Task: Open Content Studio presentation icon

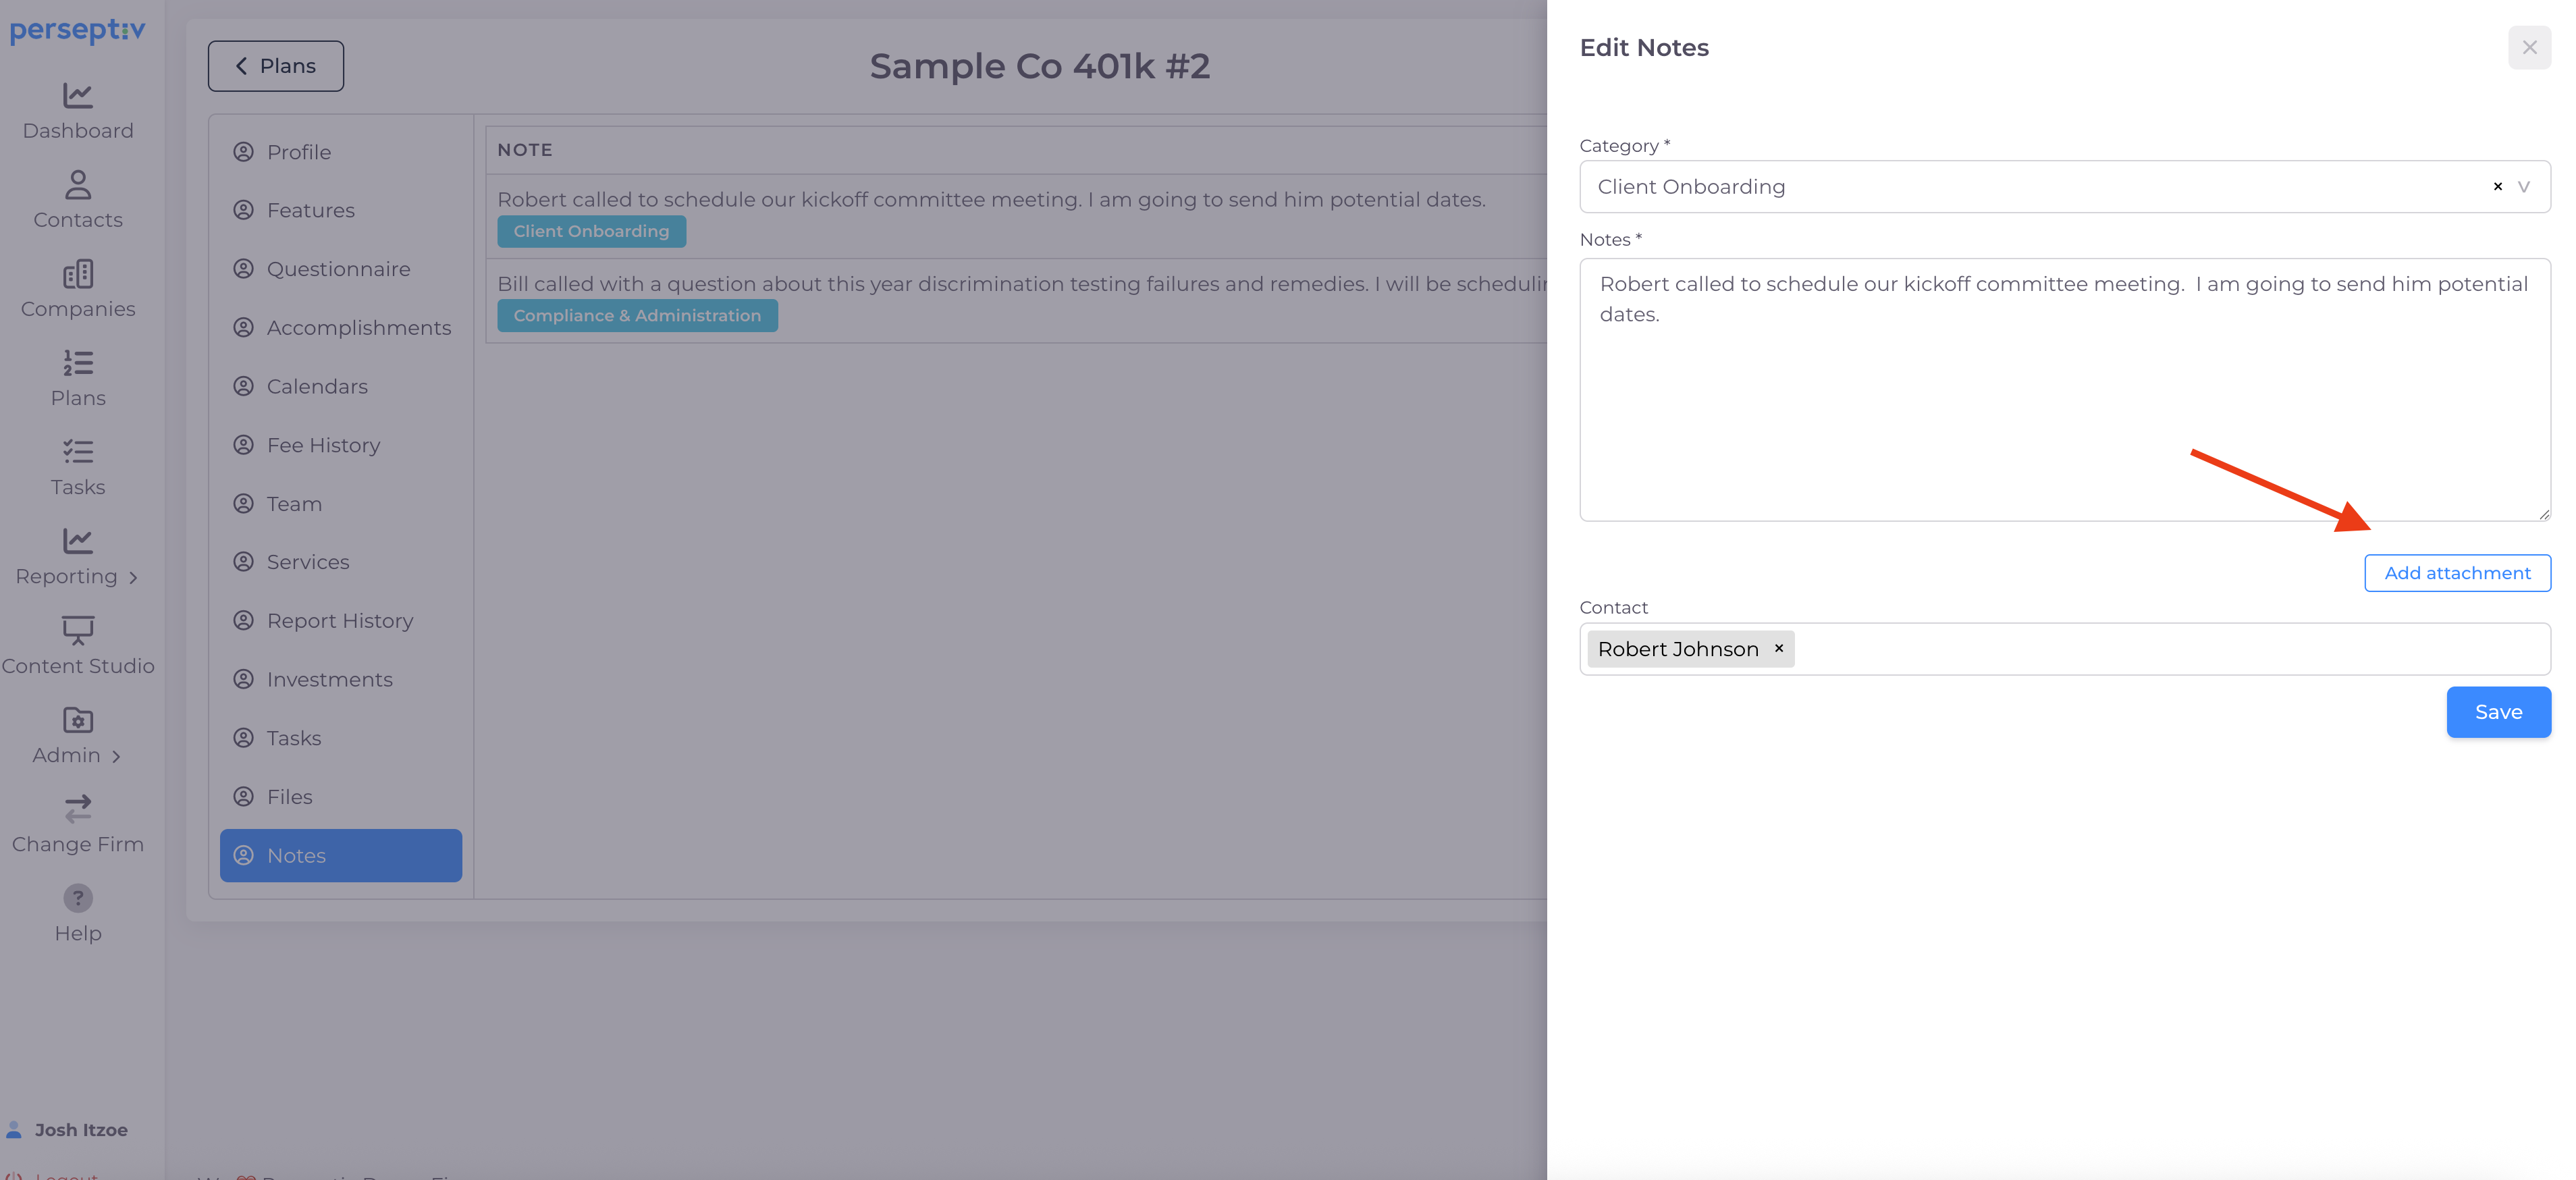Action: point(78,630)
